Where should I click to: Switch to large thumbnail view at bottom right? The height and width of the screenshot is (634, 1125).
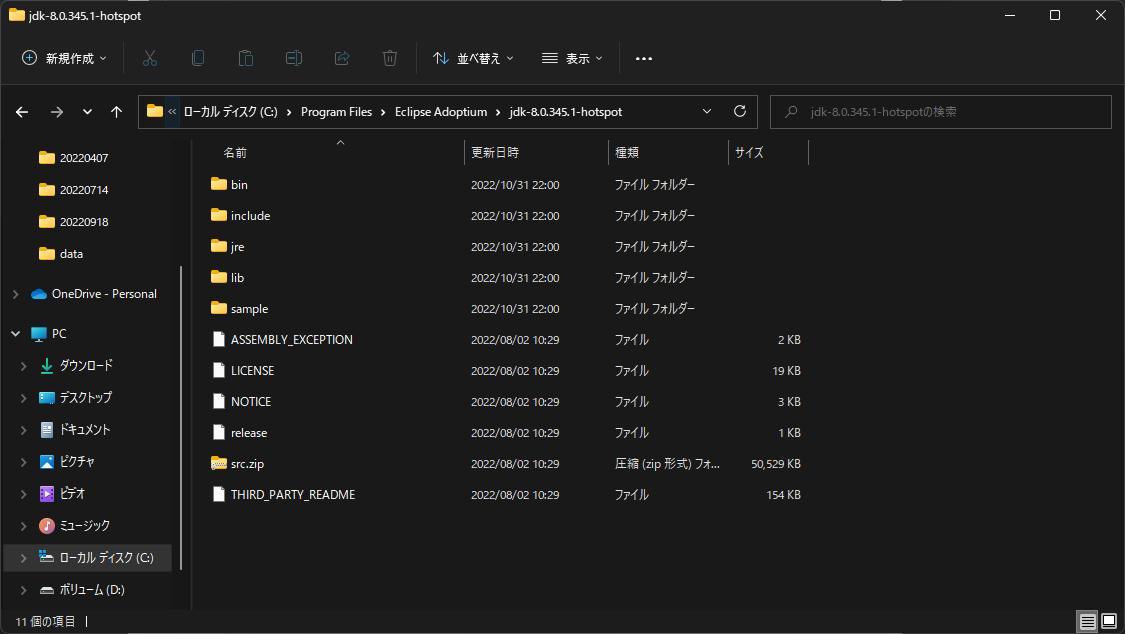pos(1110,621)
